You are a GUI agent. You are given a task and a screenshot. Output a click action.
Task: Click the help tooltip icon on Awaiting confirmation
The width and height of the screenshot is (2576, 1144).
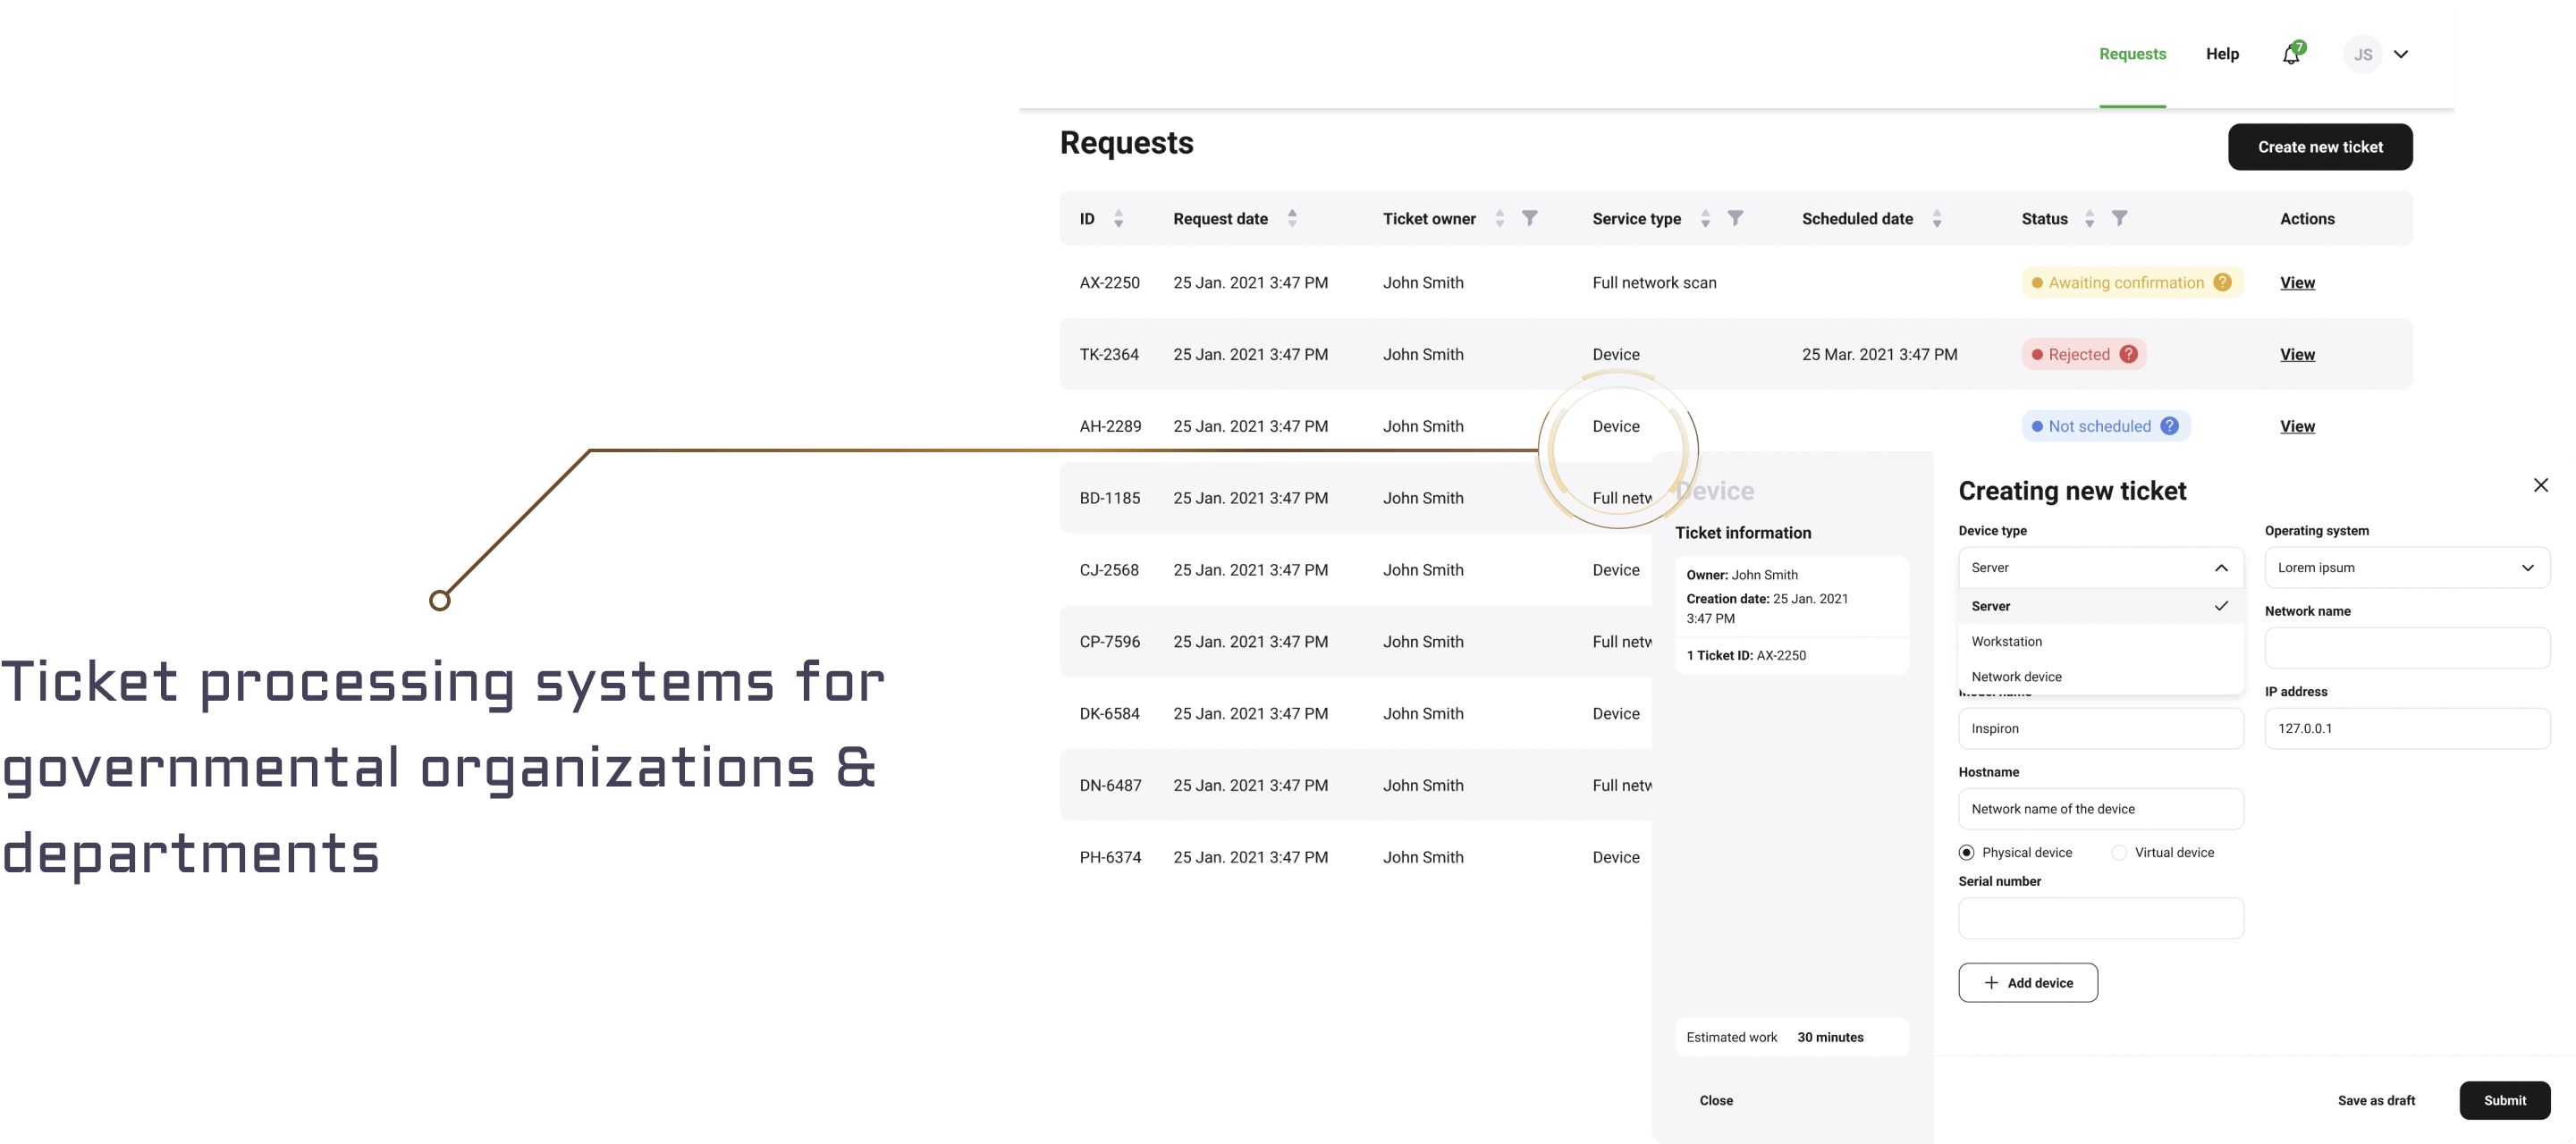[2225, 282]
